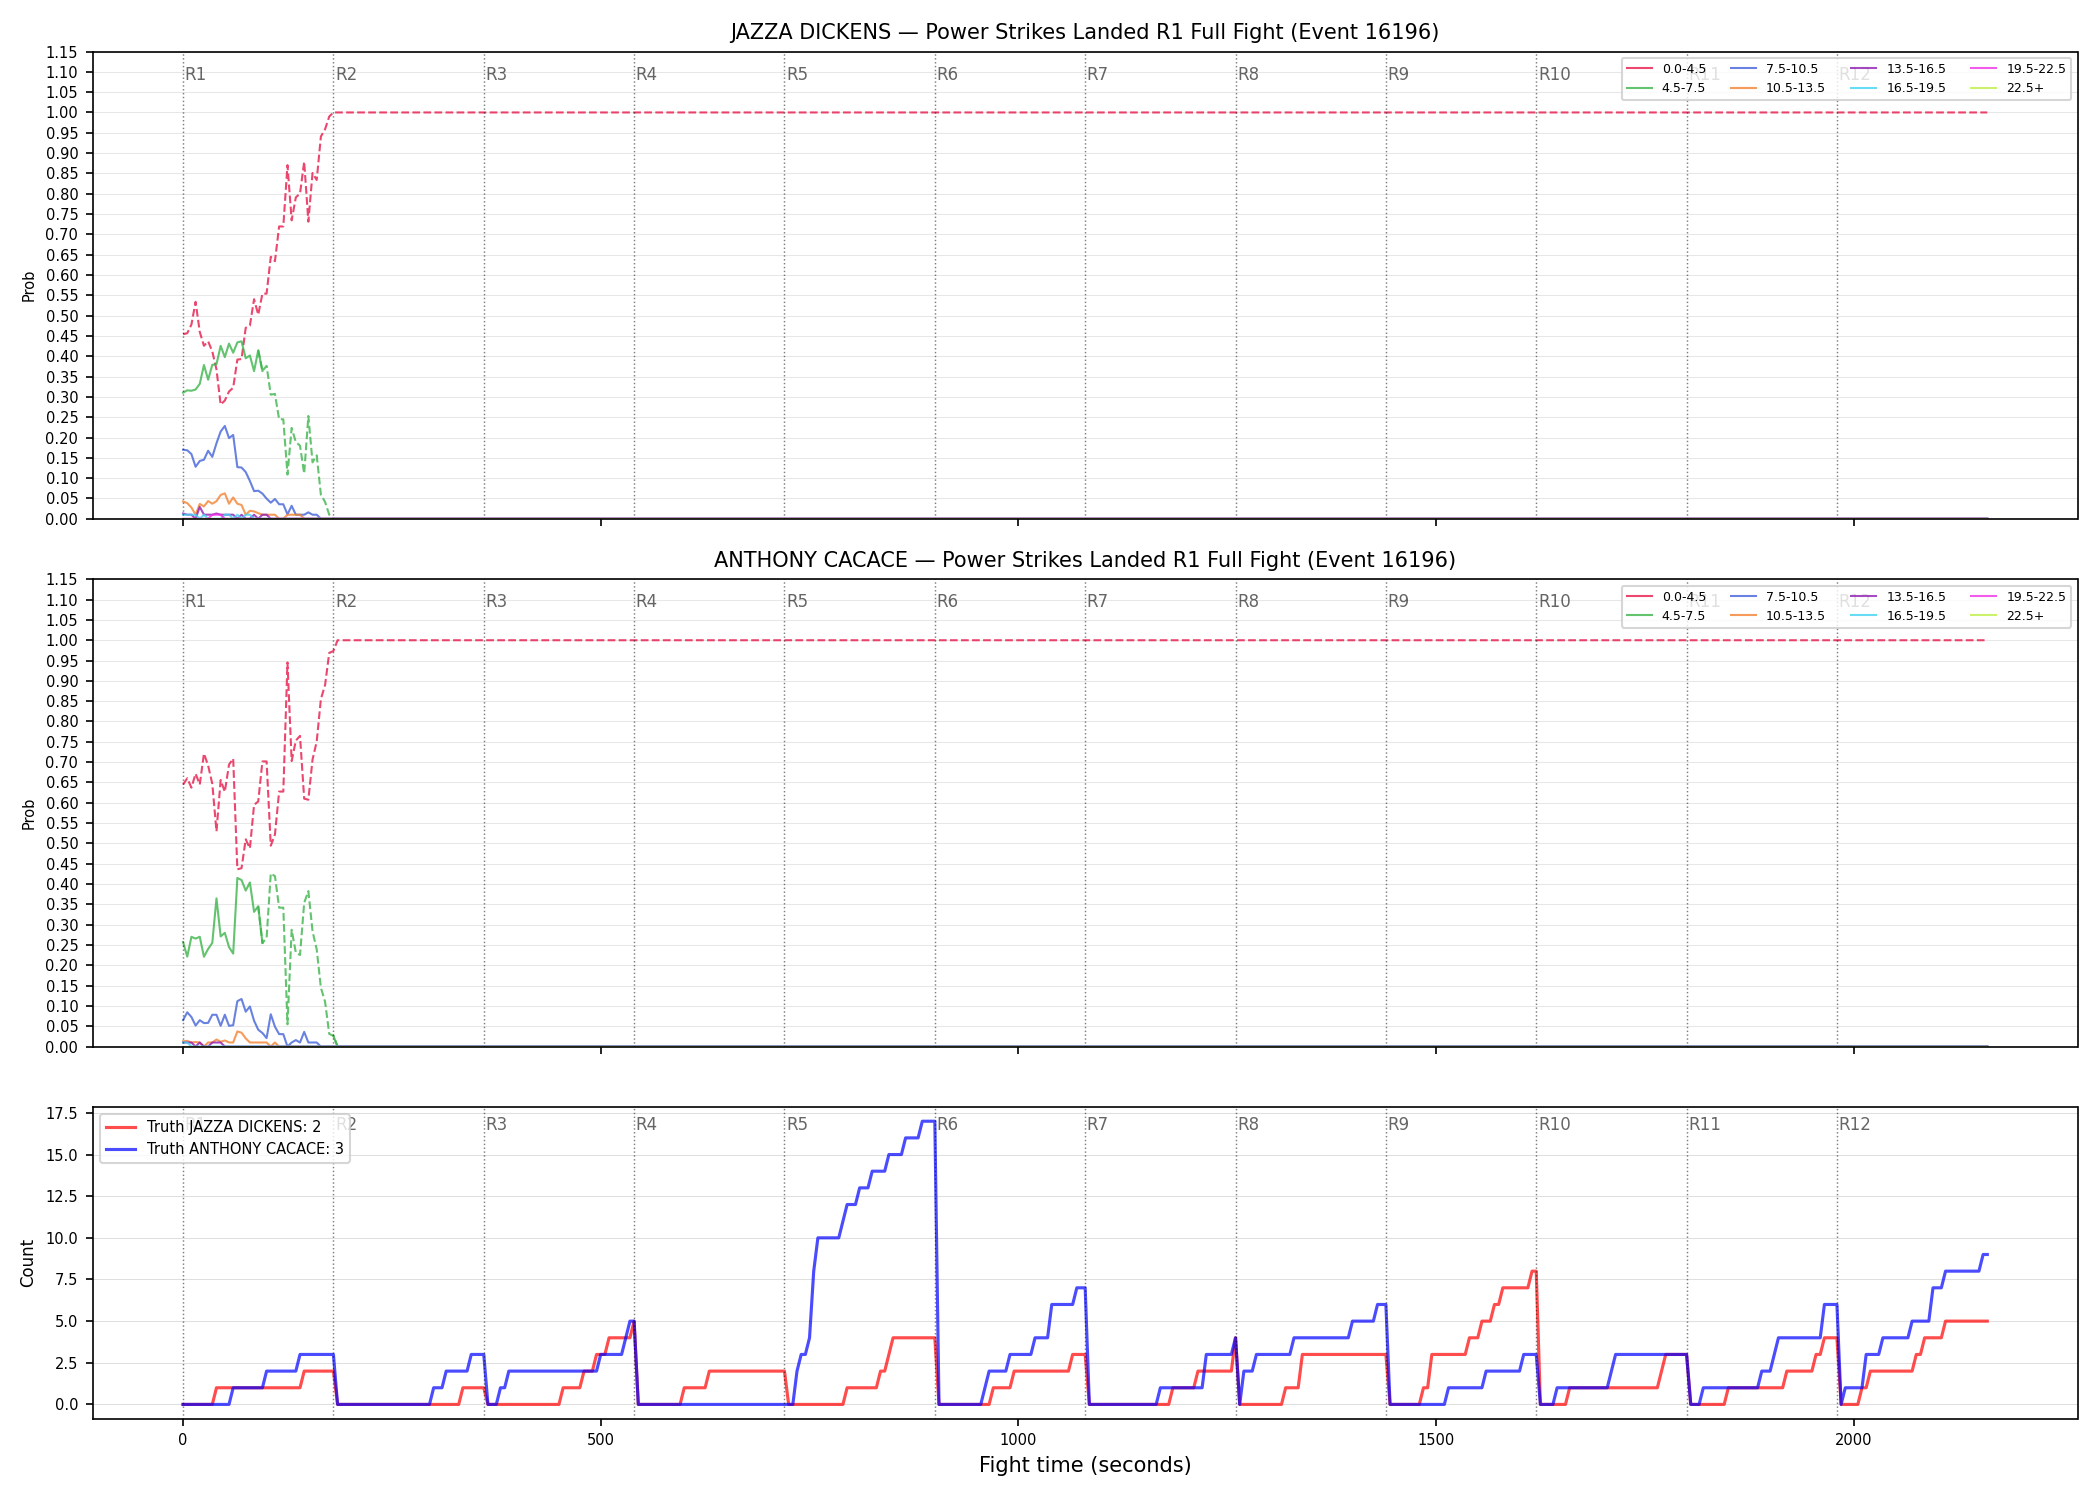Screen dimensions: 2100x1500
Task: Click R10 round marker in Count chart
Action: coord(1554,1124)
